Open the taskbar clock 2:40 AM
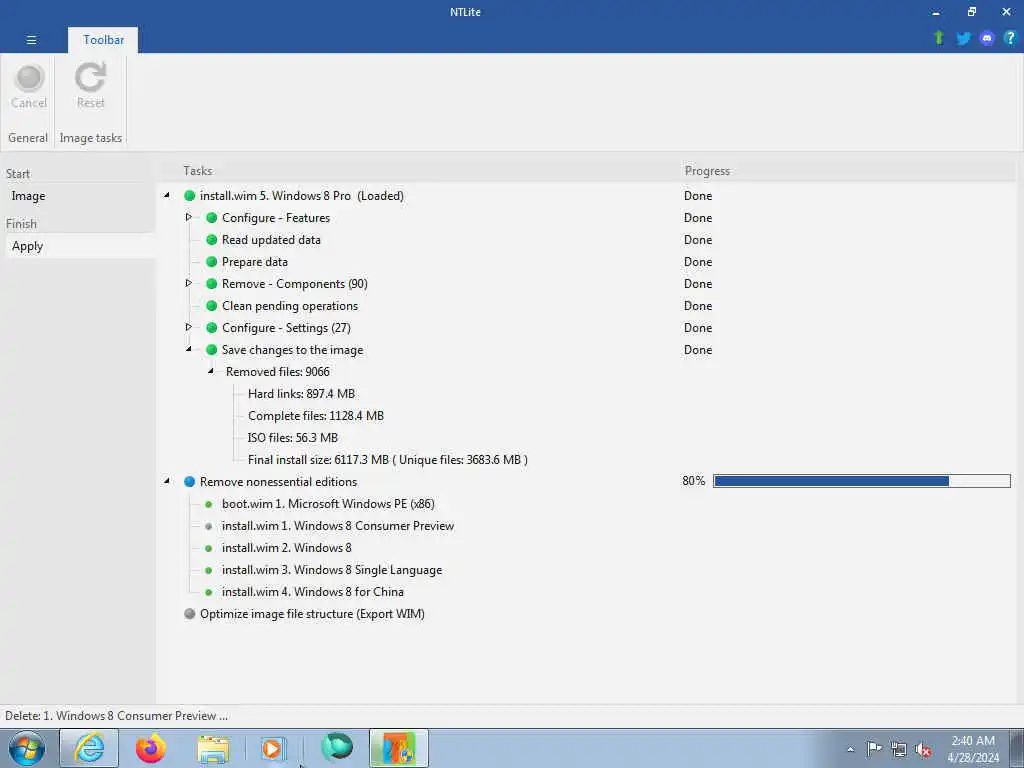1024x768 pixels. pyautogui.click(x=973, y=749)
